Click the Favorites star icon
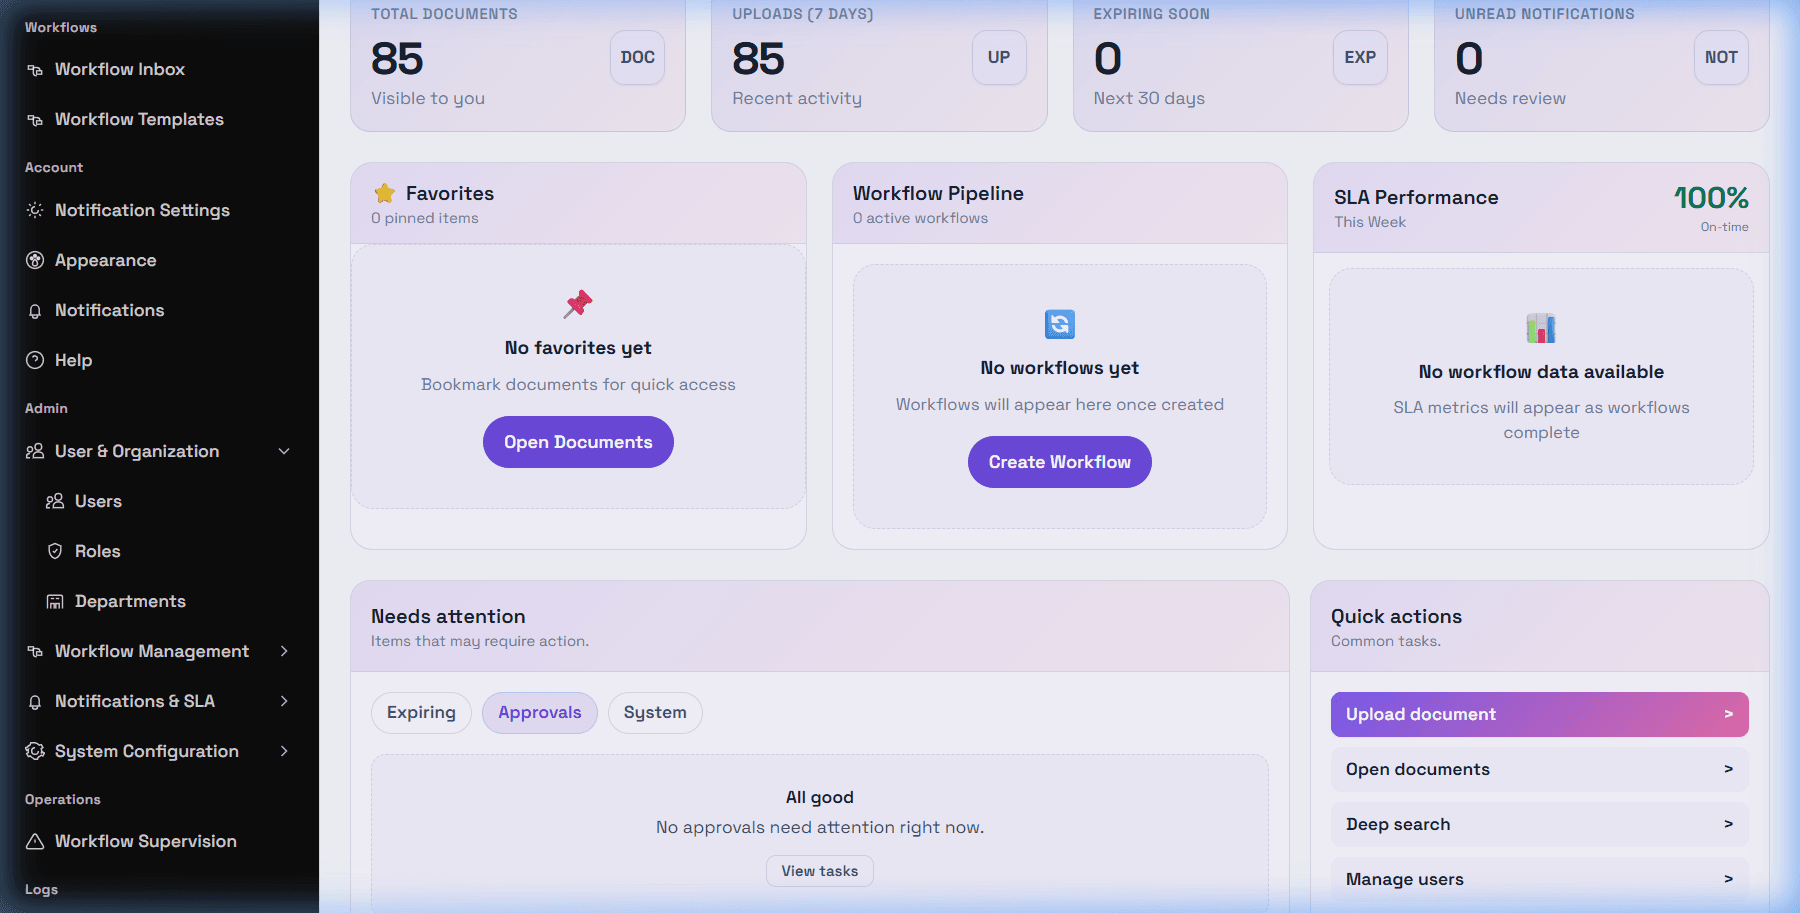 point(384,193)
